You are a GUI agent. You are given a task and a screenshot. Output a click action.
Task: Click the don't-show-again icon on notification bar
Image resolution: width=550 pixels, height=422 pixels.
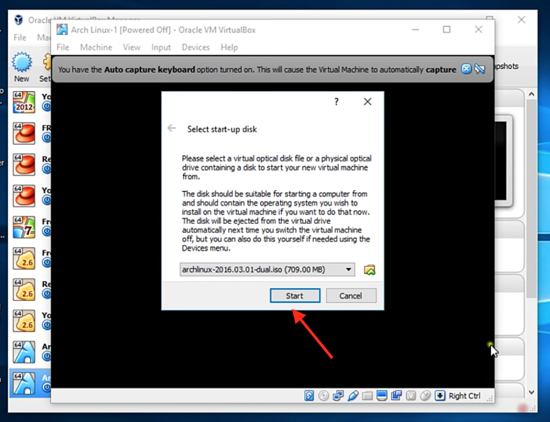click(x=479, y=69)
